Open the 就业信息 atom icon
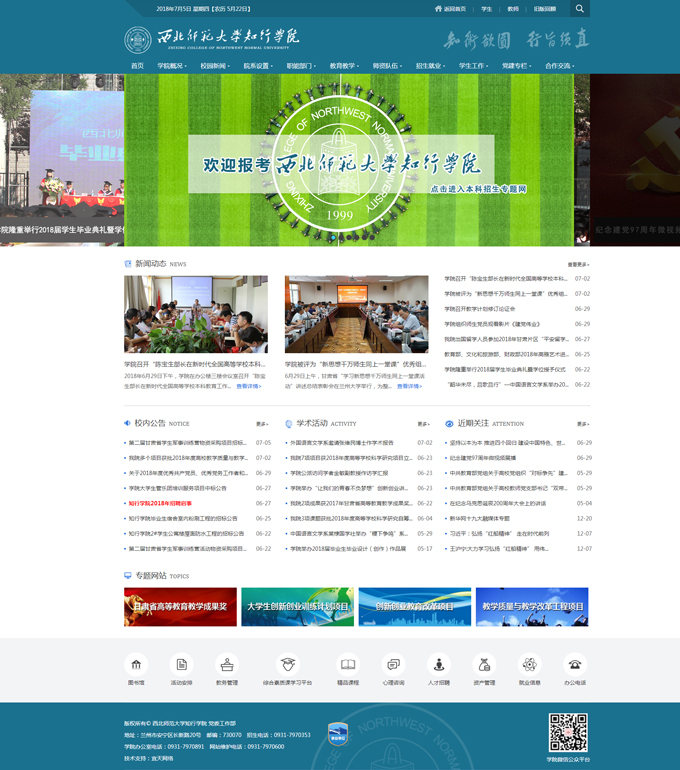Viewport: 680px width, 770px height. click(529, 664)
